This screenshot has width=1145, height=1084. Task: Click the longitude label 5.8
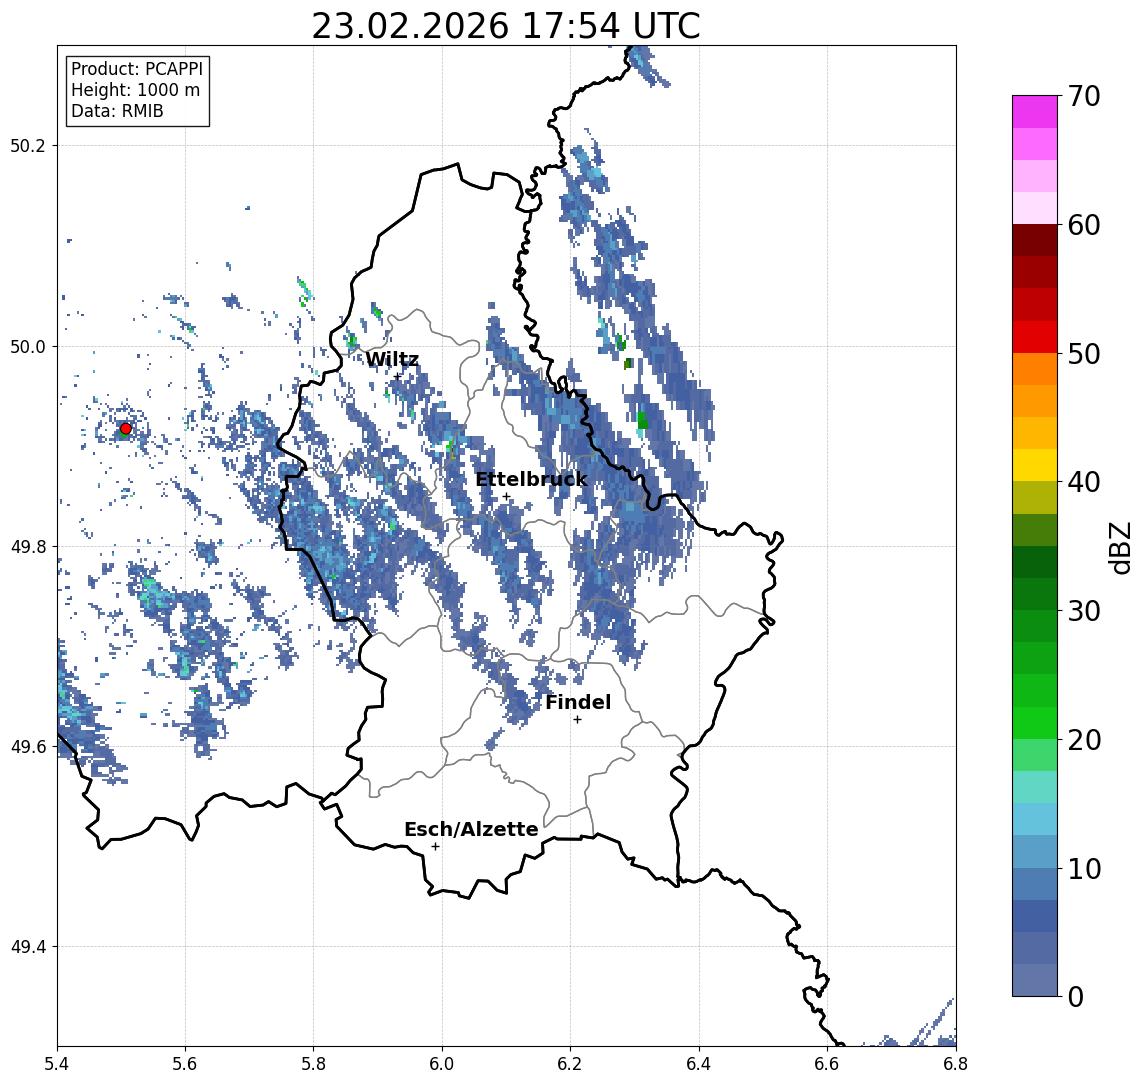coord(313,1064)
